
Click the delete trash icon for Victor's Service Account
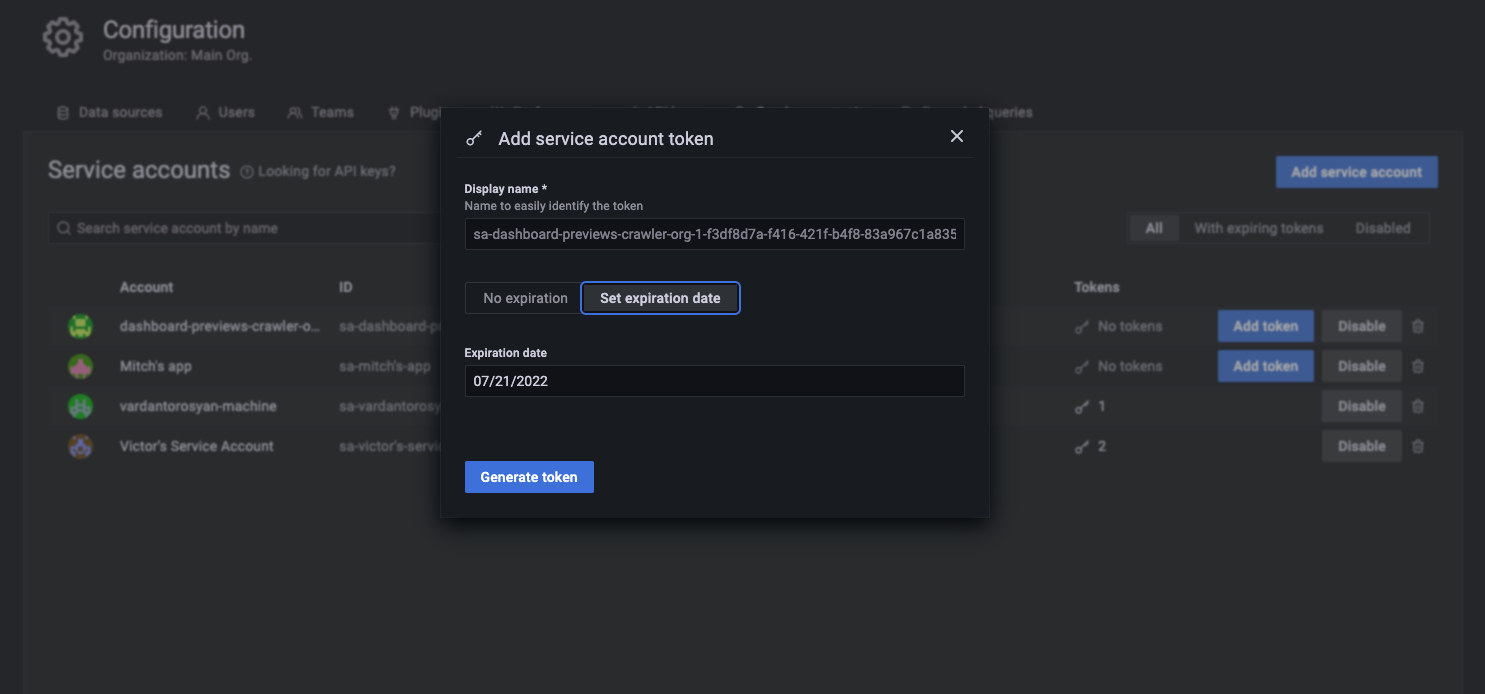[1418, 446]
